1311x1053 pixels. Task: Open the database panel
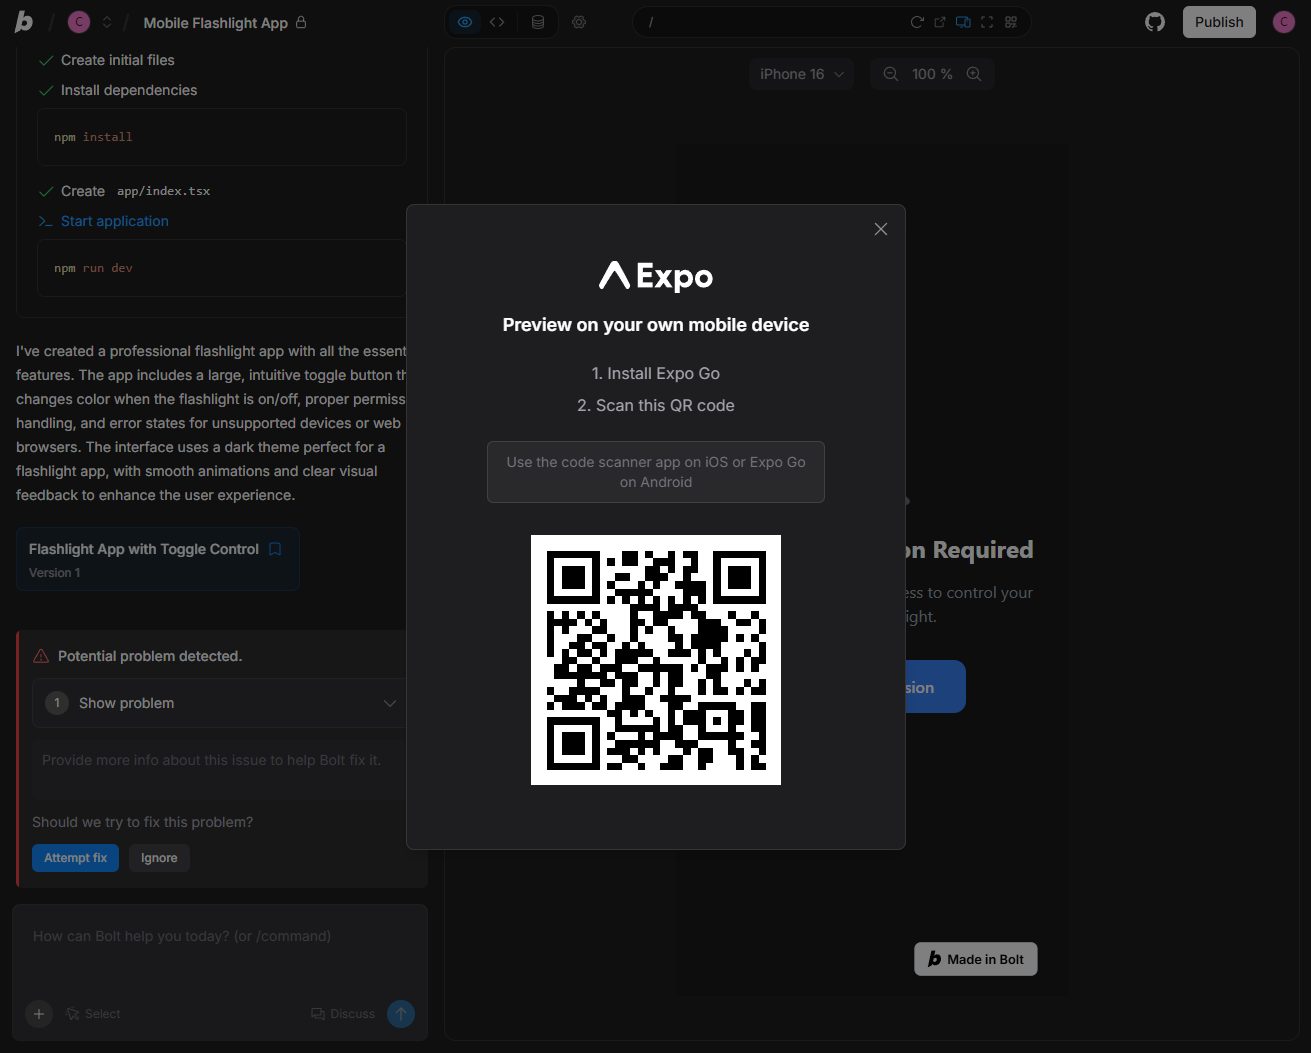pyautogui.click(x=536, y=21)
